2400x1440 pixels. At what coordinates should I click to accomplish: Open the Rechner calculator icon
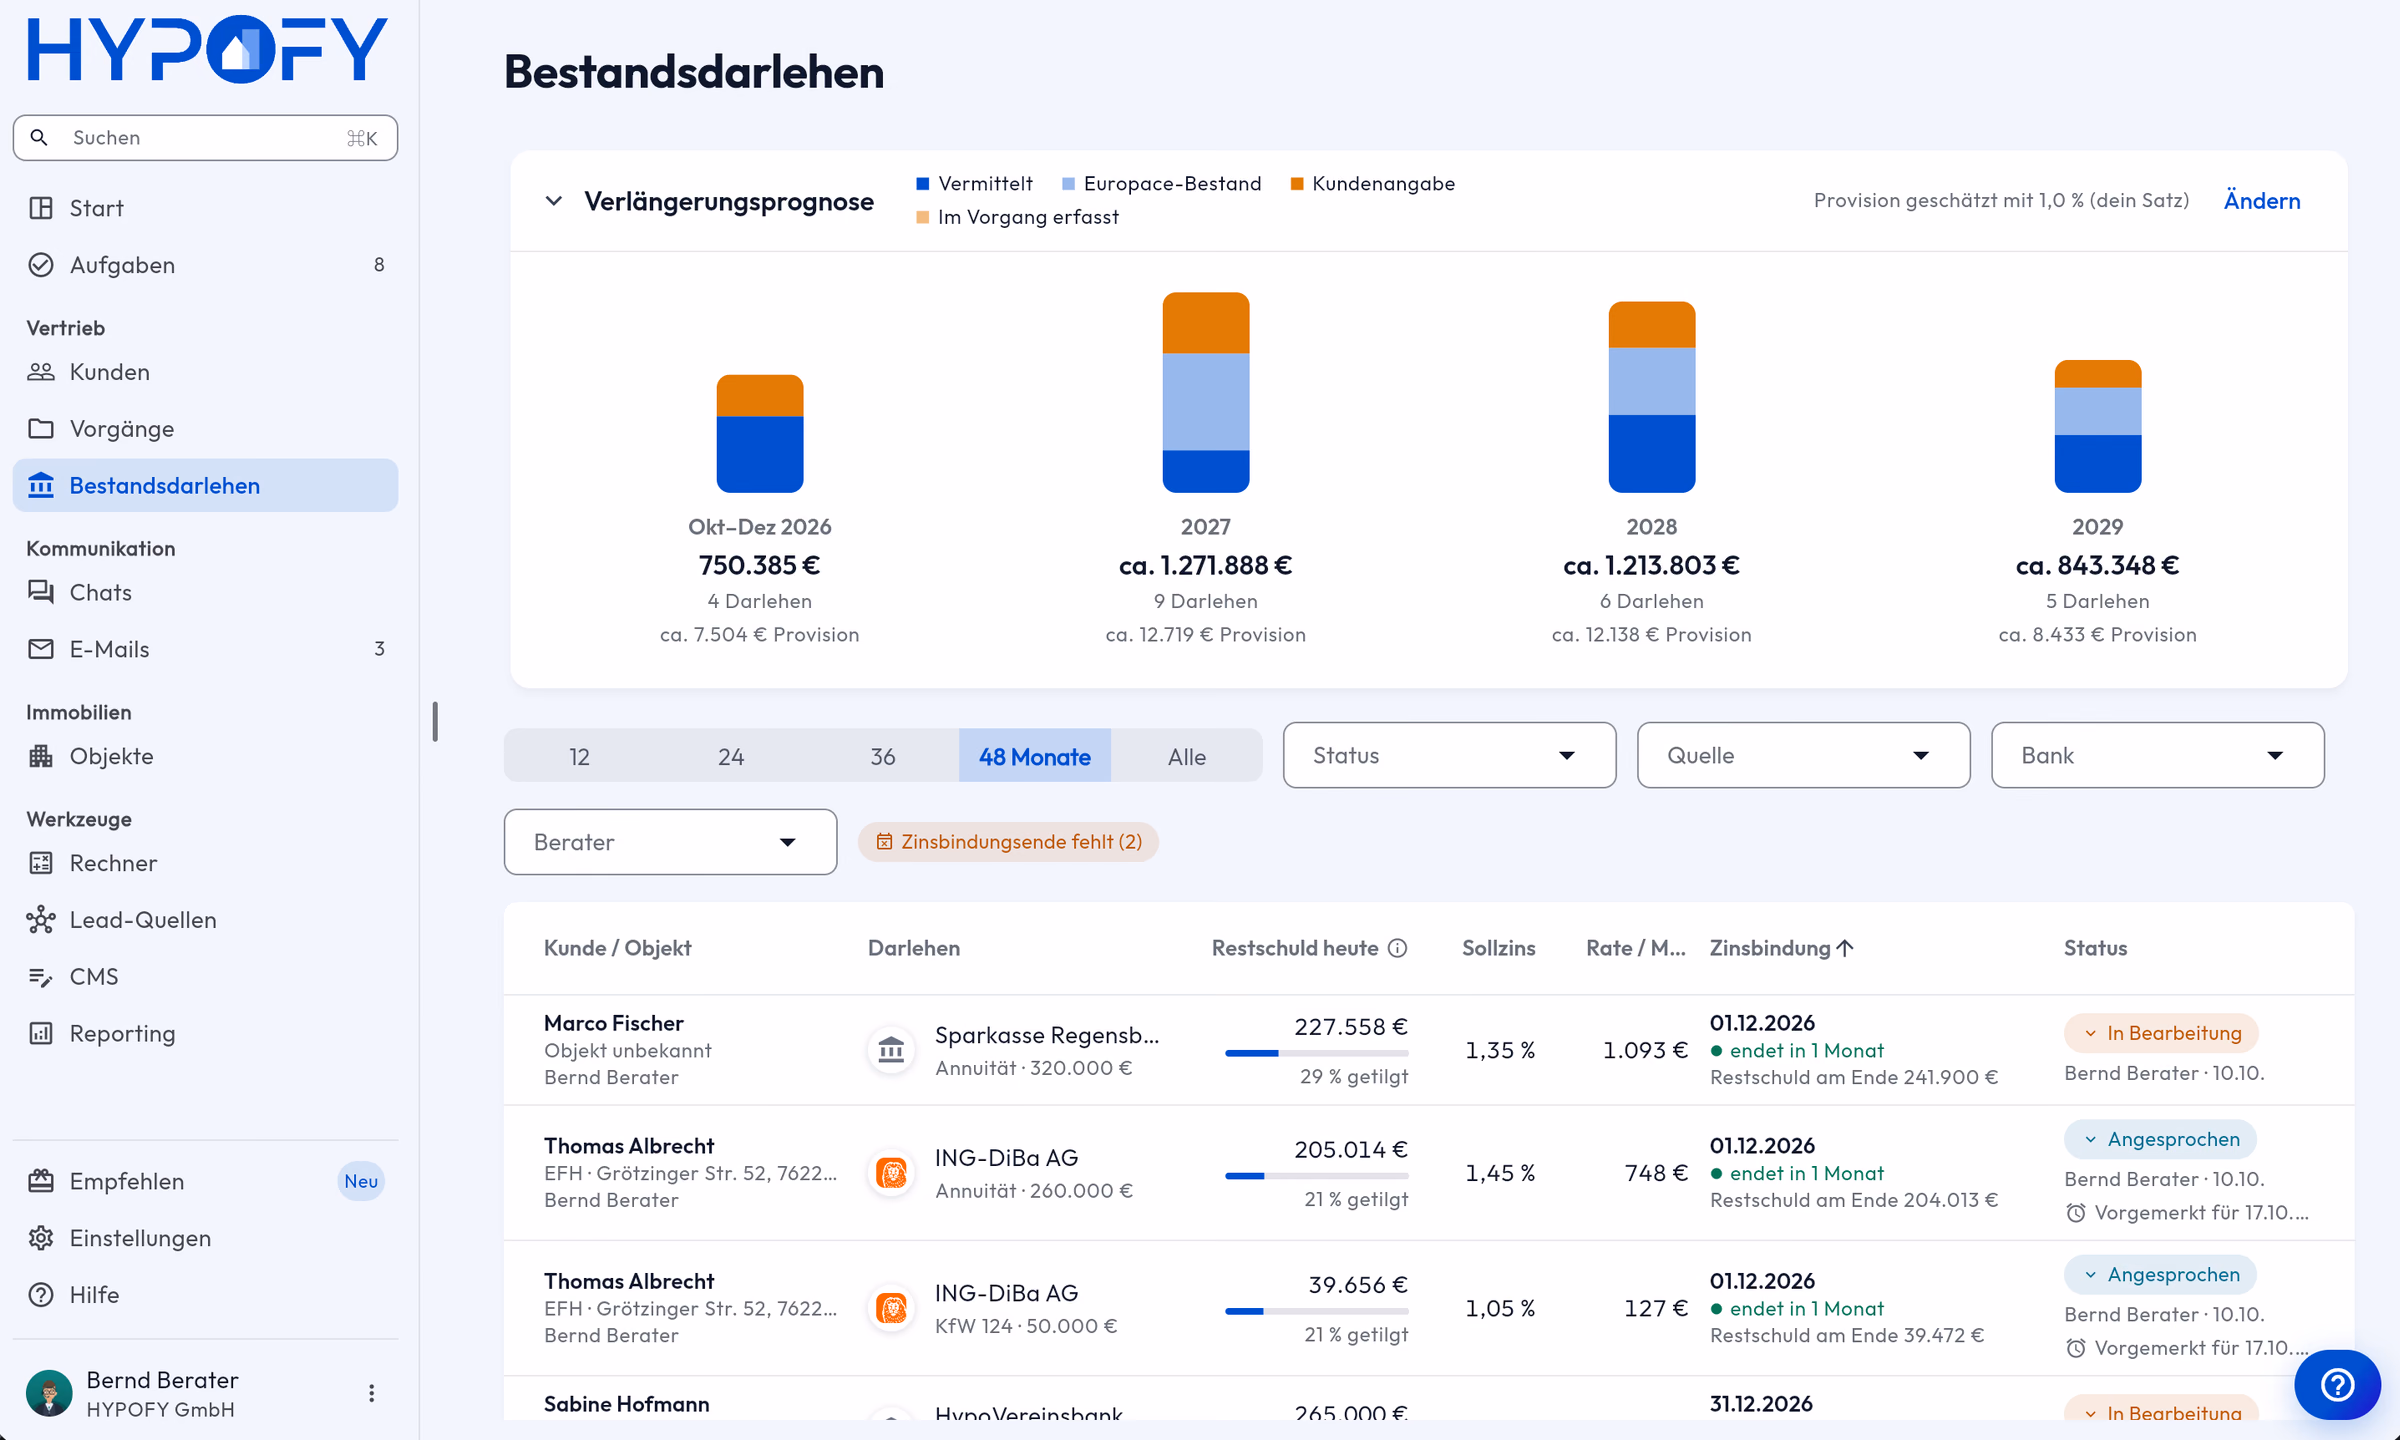[41, 863]
